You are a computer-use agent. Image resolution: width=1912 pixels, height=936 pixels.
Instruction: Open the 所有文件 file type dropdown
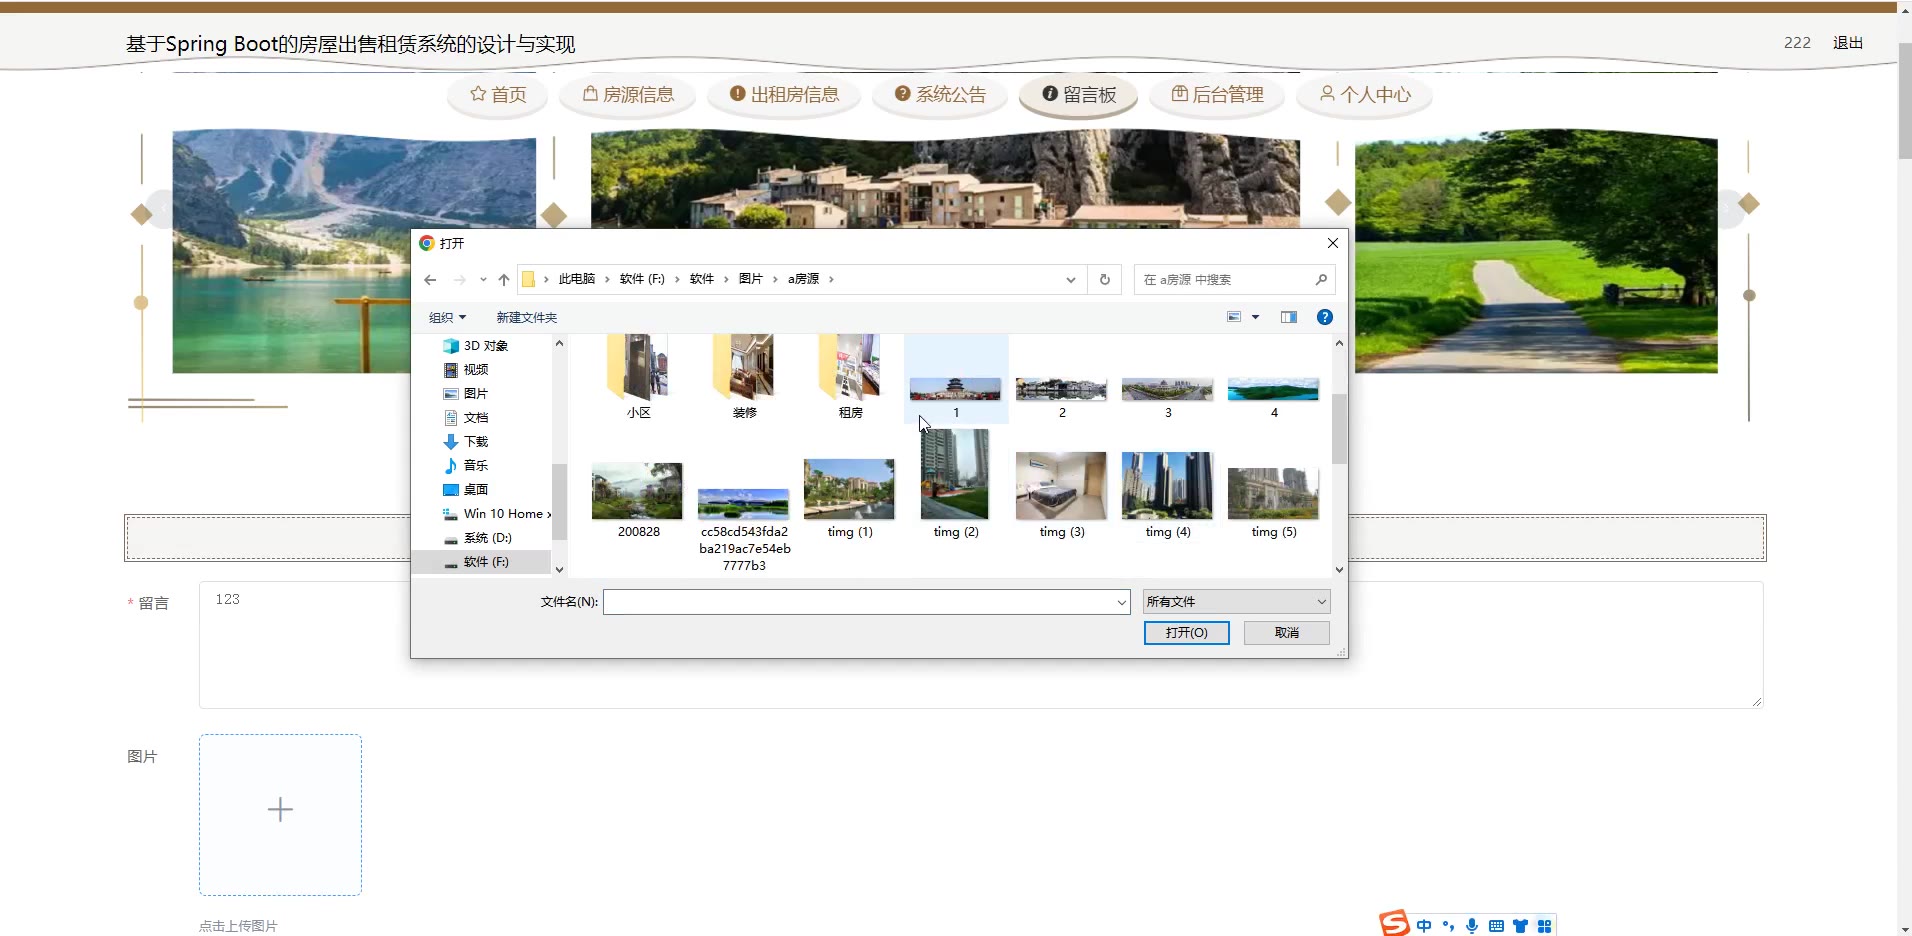coord(1237,602)
